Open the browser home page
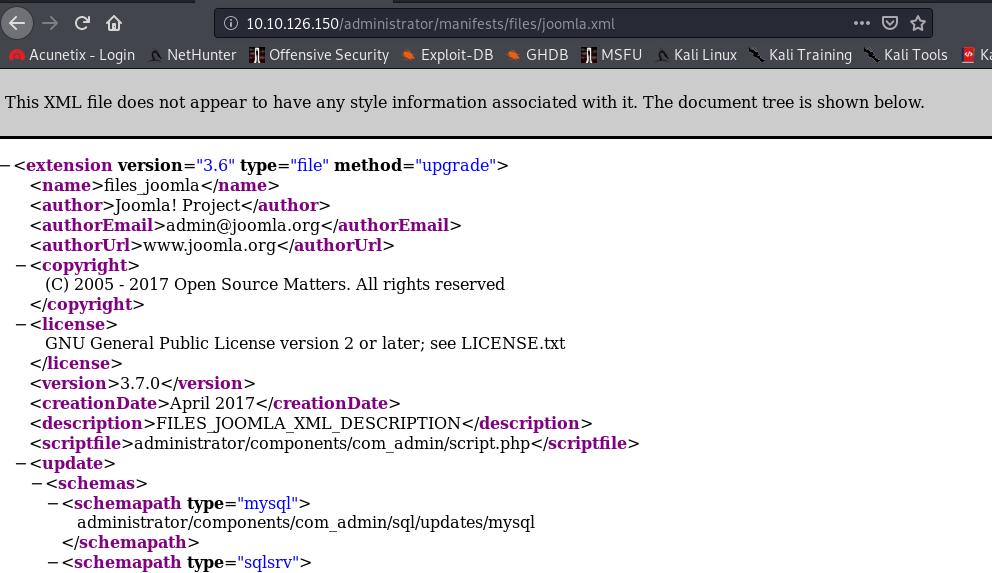This screenshot has height=573, width=992. 114,23
